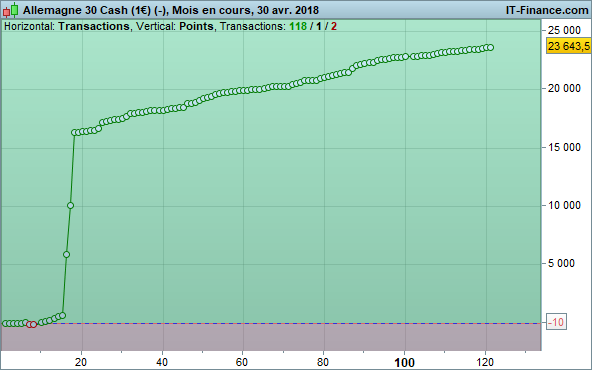Click the final data point of the equity curve
The height and width of the screenshot is (370, 592).
coord(490,47)
